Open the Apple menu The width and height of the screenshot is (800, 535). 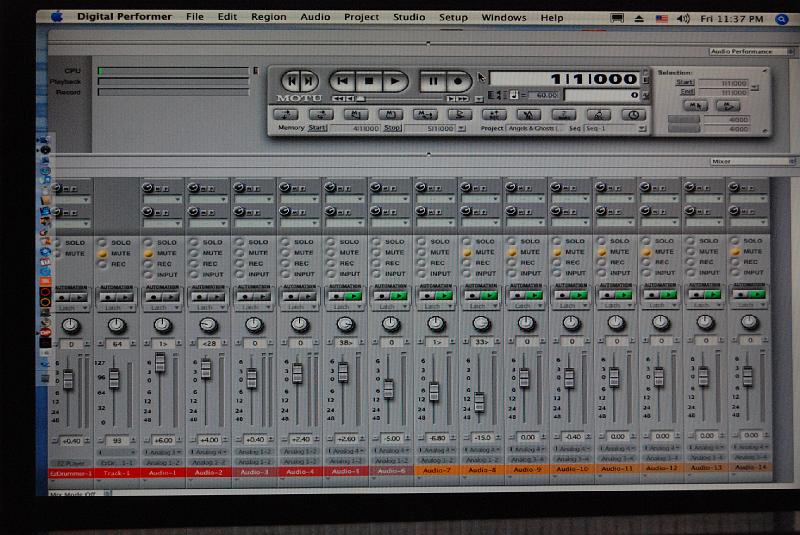(x=57, y=17)
